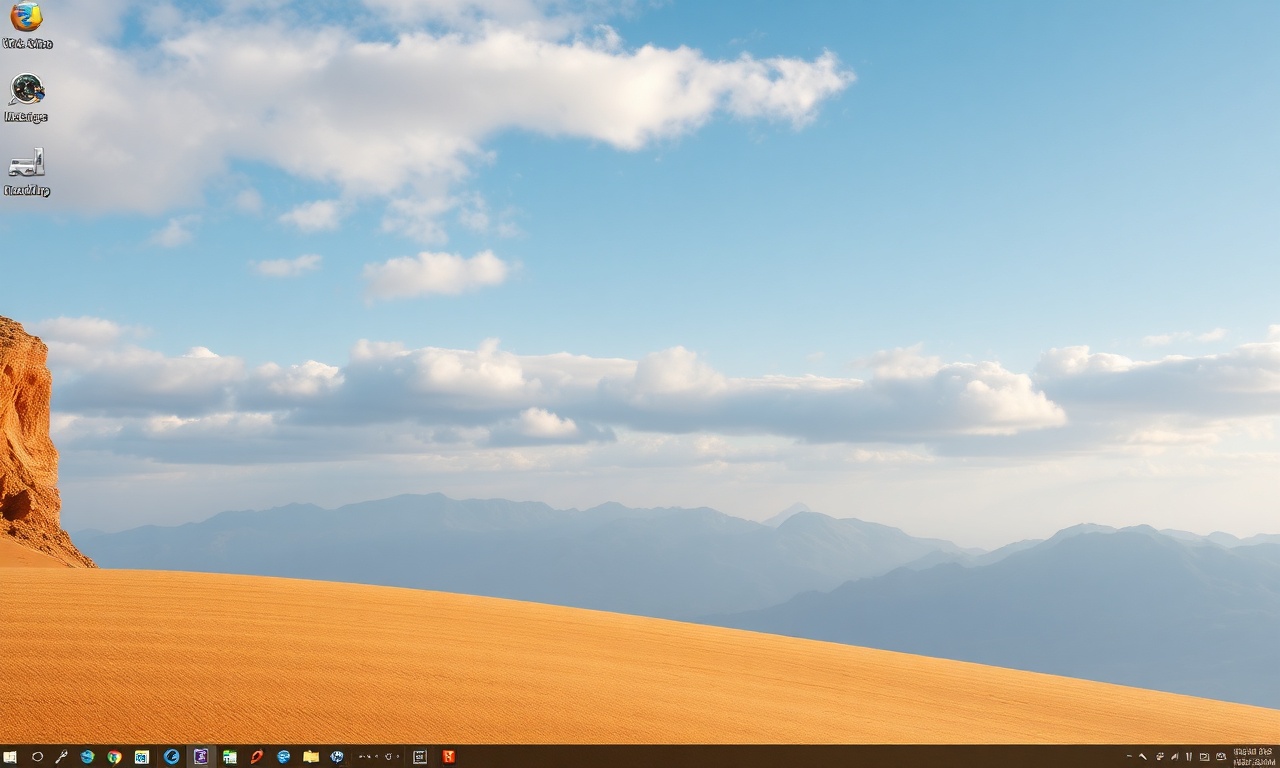
Task: Open the network signal tray icon
Action: [x=1175, y=757]
